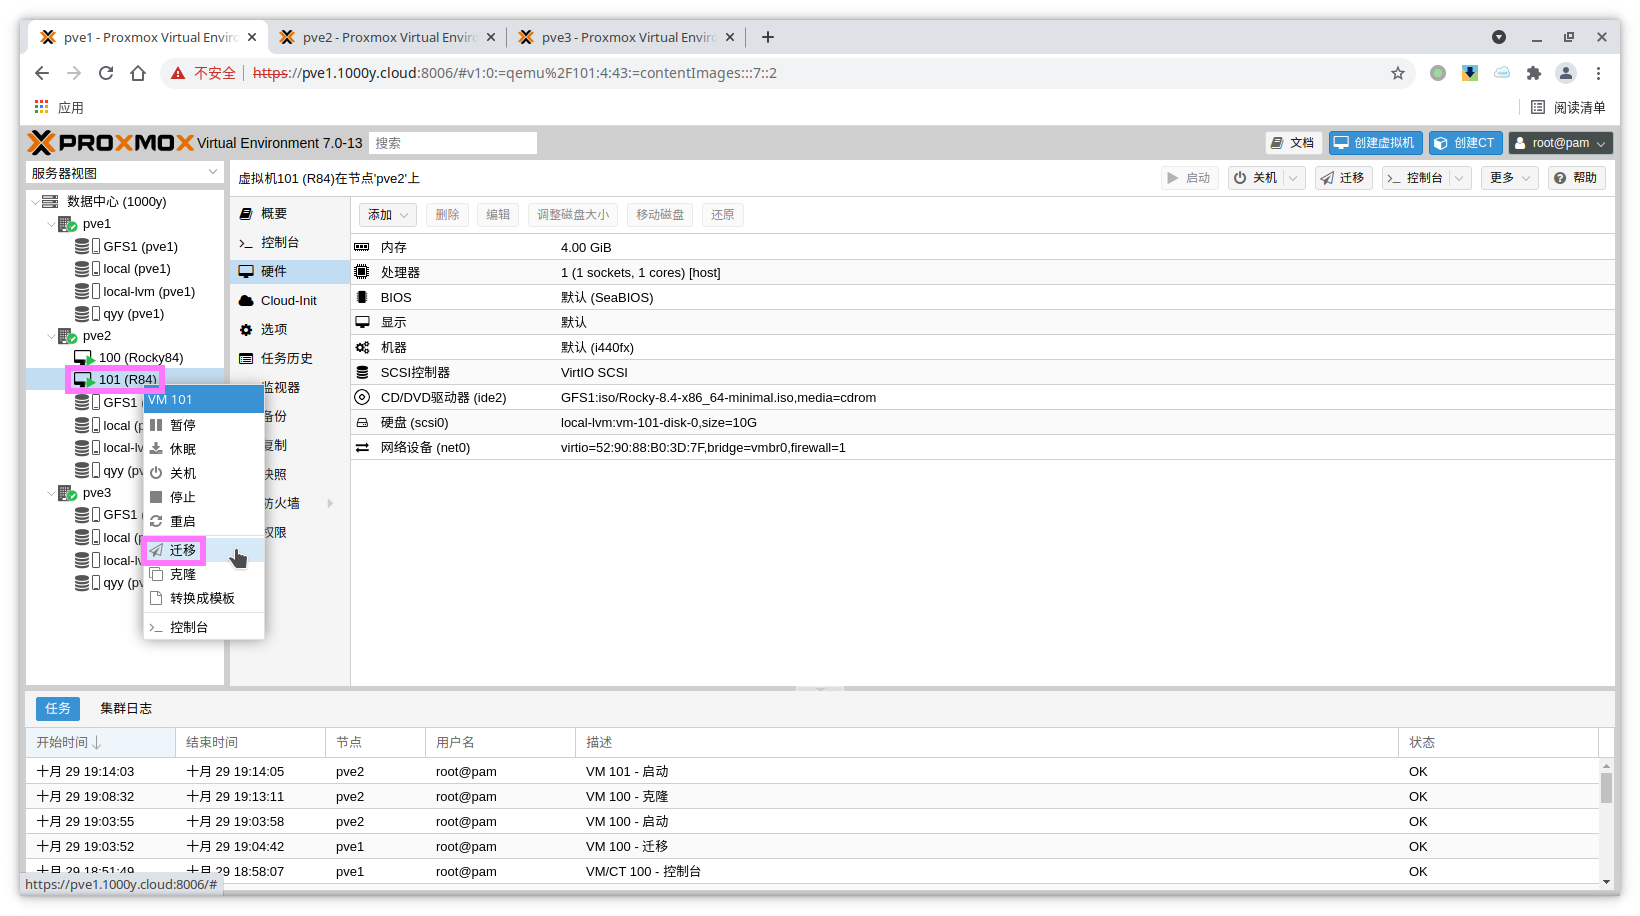The height and width of the screenshot is (916, 1640).
Task: Click the Options (选项) gear icon
Action: click(x=246, y=329)
